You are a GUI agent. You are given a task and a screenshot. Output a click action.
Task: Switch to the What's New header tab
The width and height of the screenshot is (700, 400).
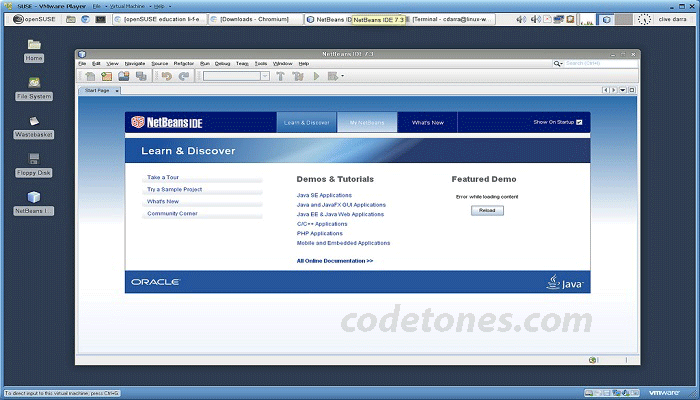(x=428, y=122)
